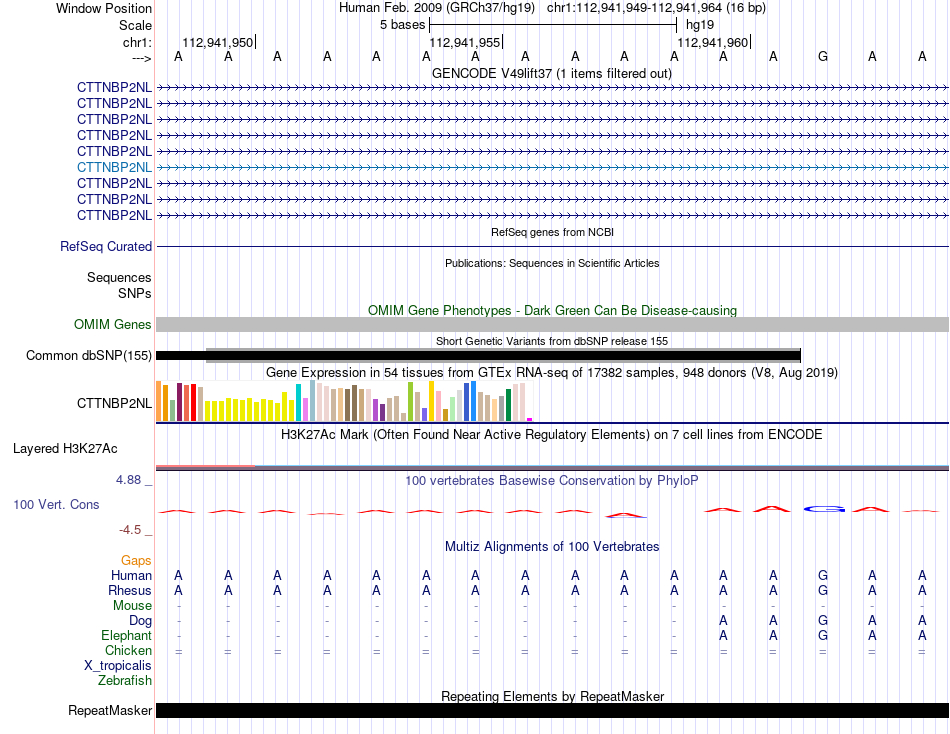Open the GTEx CTTNBP2NL expression bar chart
The image size is (950, 734).
[x=344, y=401]
